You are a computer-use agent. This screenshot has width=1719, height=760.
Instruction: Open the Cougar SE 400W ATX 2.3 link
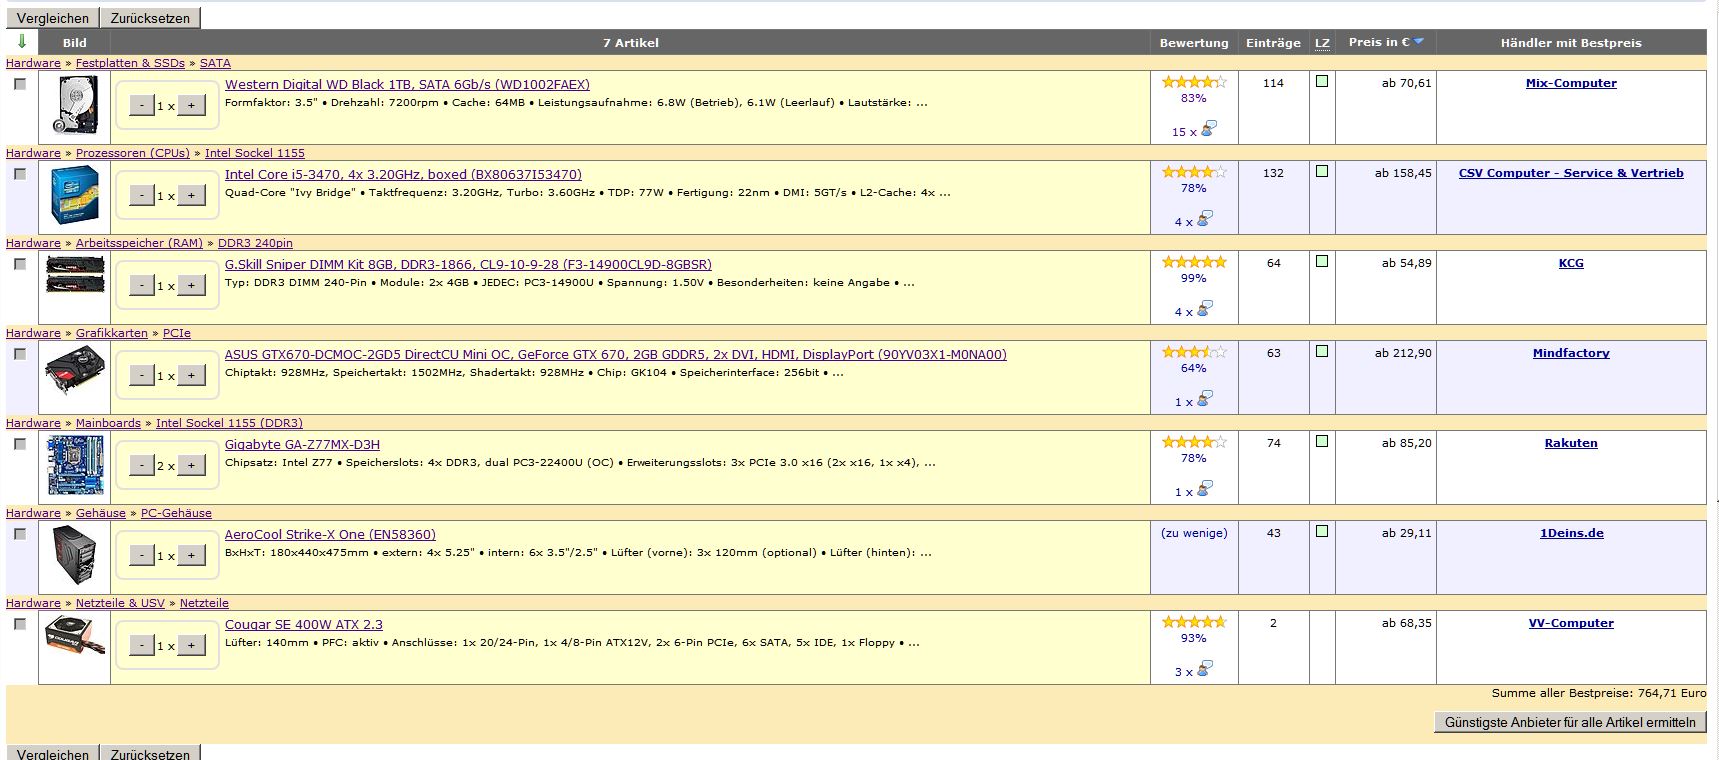[304, 625]
